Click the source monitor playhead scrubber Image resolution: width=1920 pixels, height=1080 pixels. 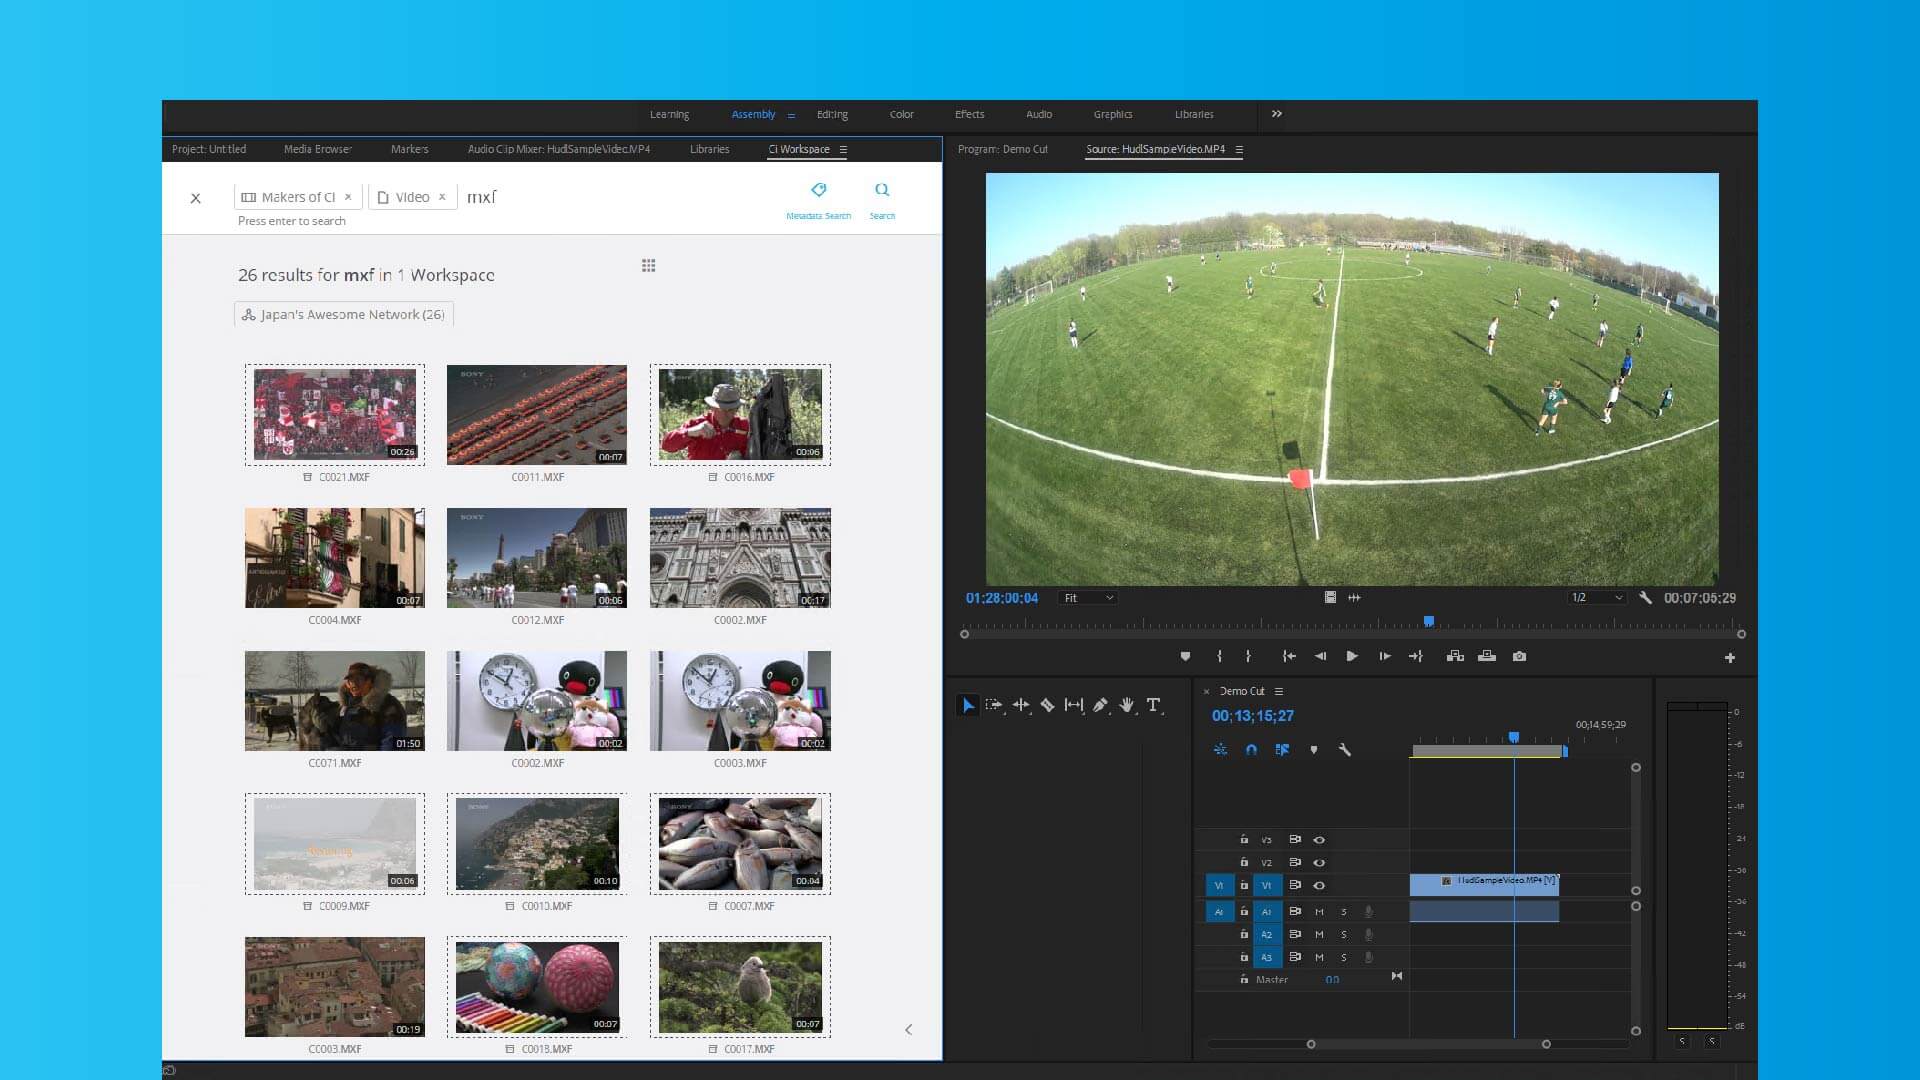1429,622
